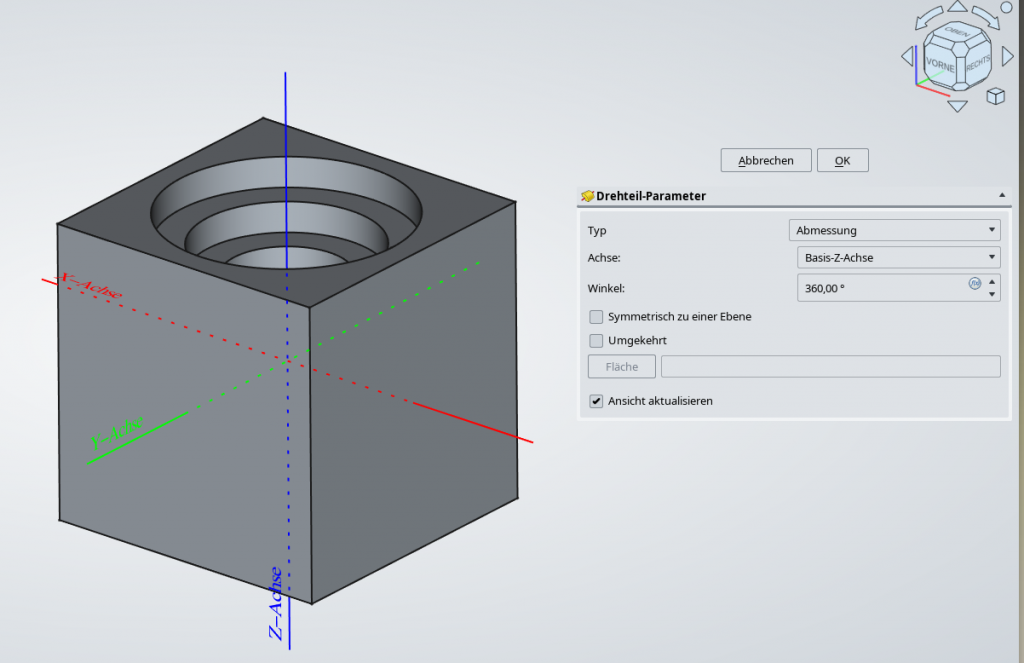The height and width of the screenshot is (663, 1024).
Task: Click the VORNE face on navigation cube
Action: click(x=941, y=64)
